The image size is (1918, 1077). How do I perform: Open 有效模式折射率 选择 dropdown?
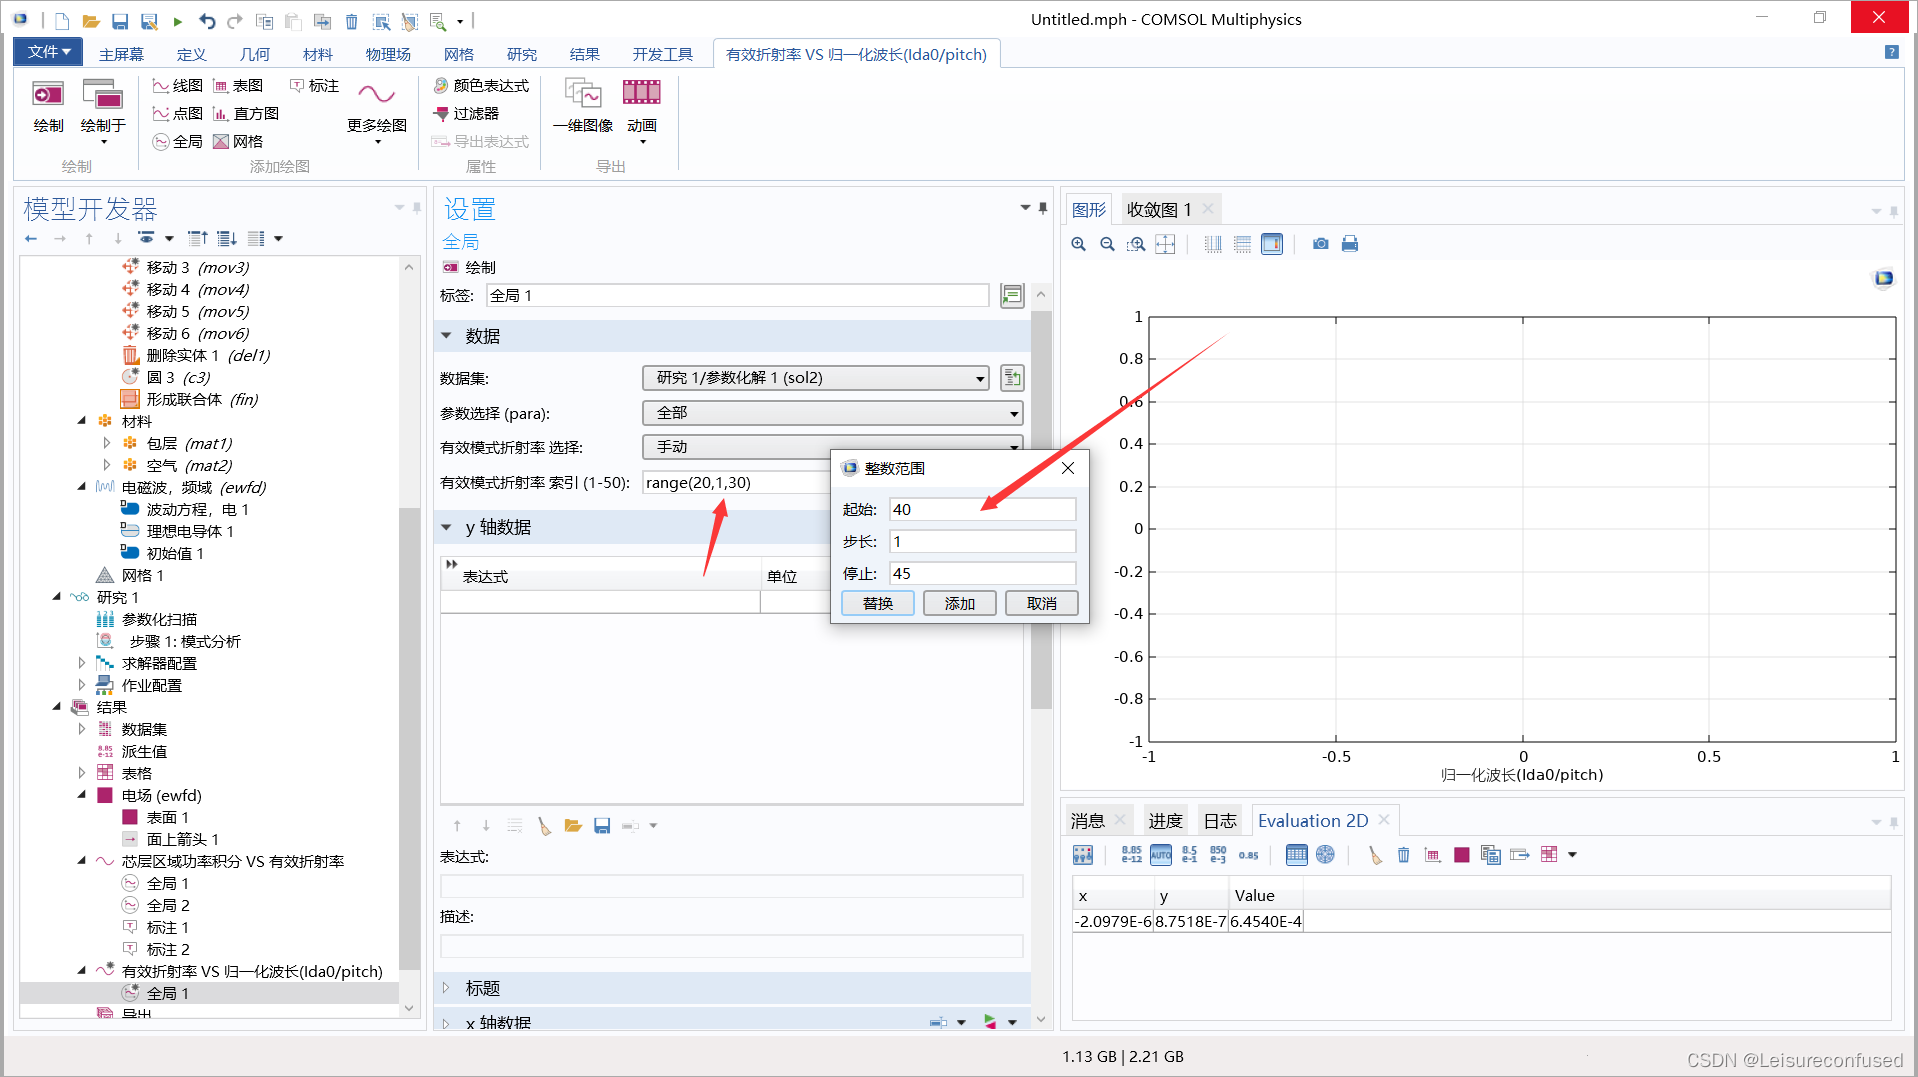833,447
